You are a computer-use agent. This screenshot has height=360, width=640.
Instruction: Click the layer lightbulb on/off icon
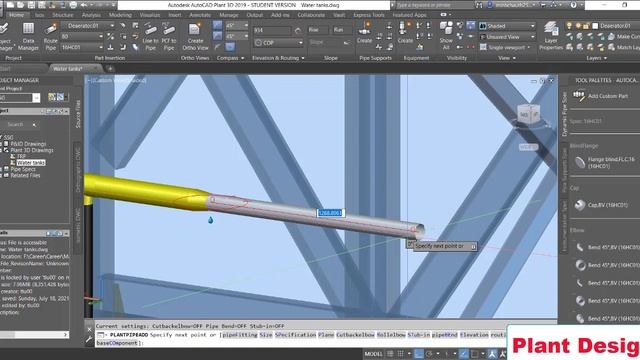coord(569,26)
